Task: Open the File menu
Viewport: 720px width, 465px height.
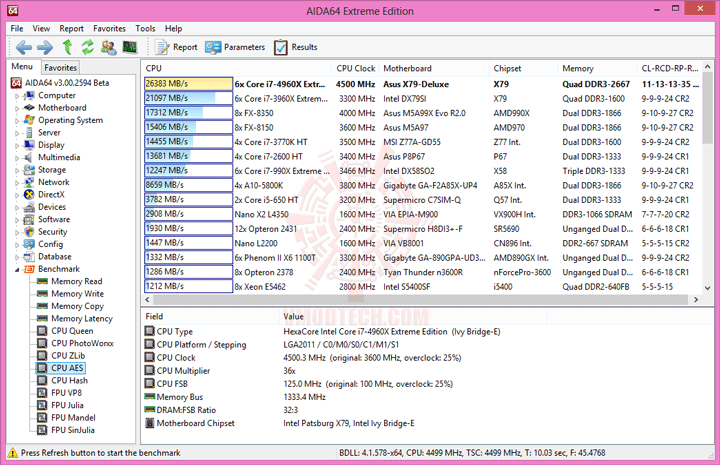Action: pos(17,28)
